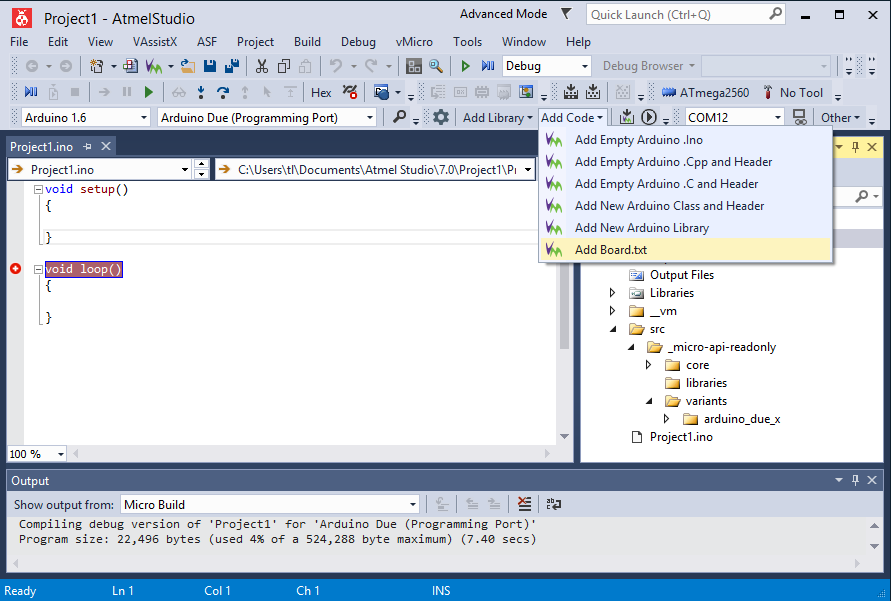Click the No Tool button
Image resolution: width=891 pixels, height=601 pixels.
[793, 92]
